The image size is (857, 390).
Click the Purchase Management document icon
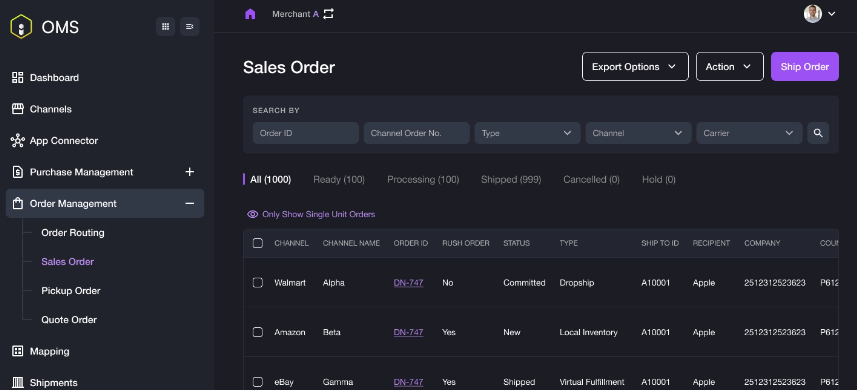point(17,172)
